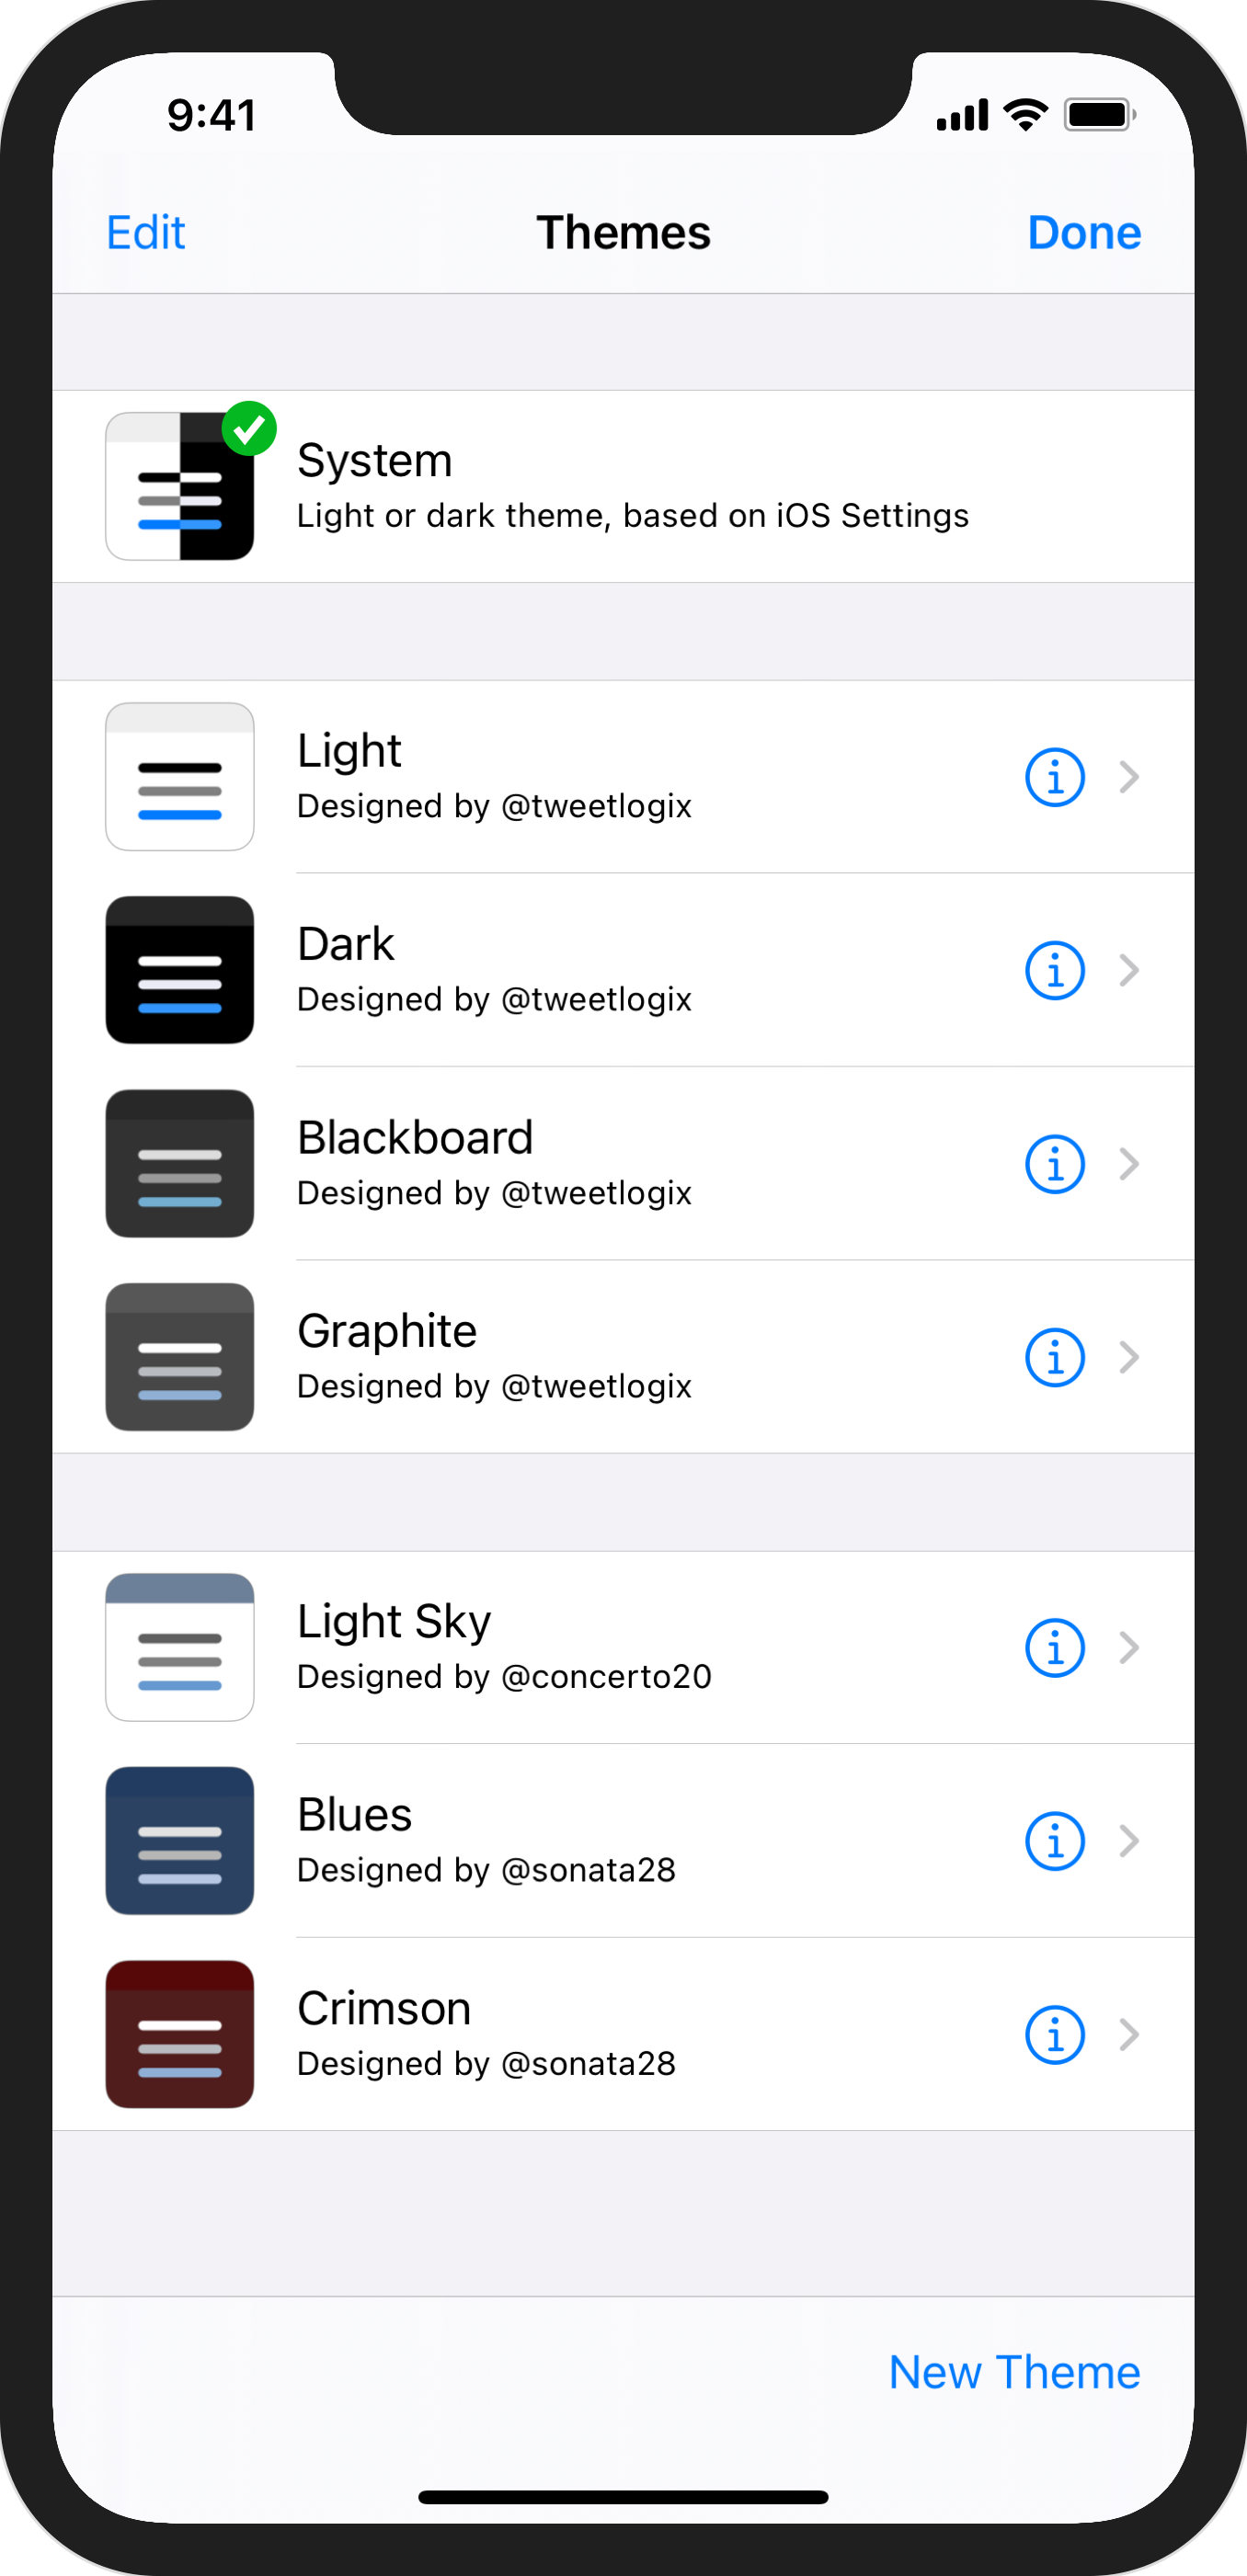
Task: Tap the Crimson color theme thumbnail
Action: point(180,2034)
